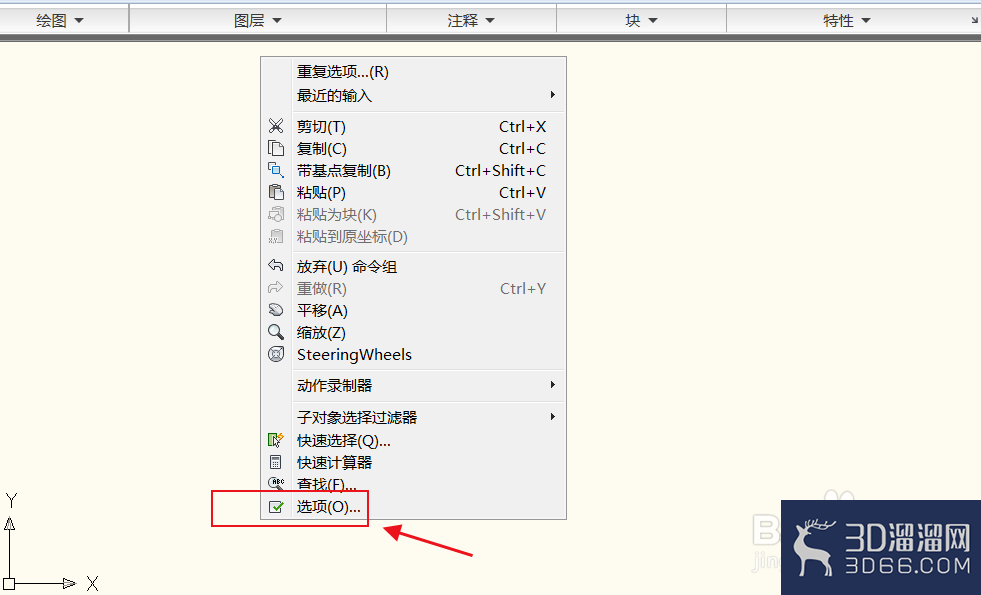Screen dimensions: 981x595
Task: Click the Find ABC magnifier icon
Action: [276, 484]
